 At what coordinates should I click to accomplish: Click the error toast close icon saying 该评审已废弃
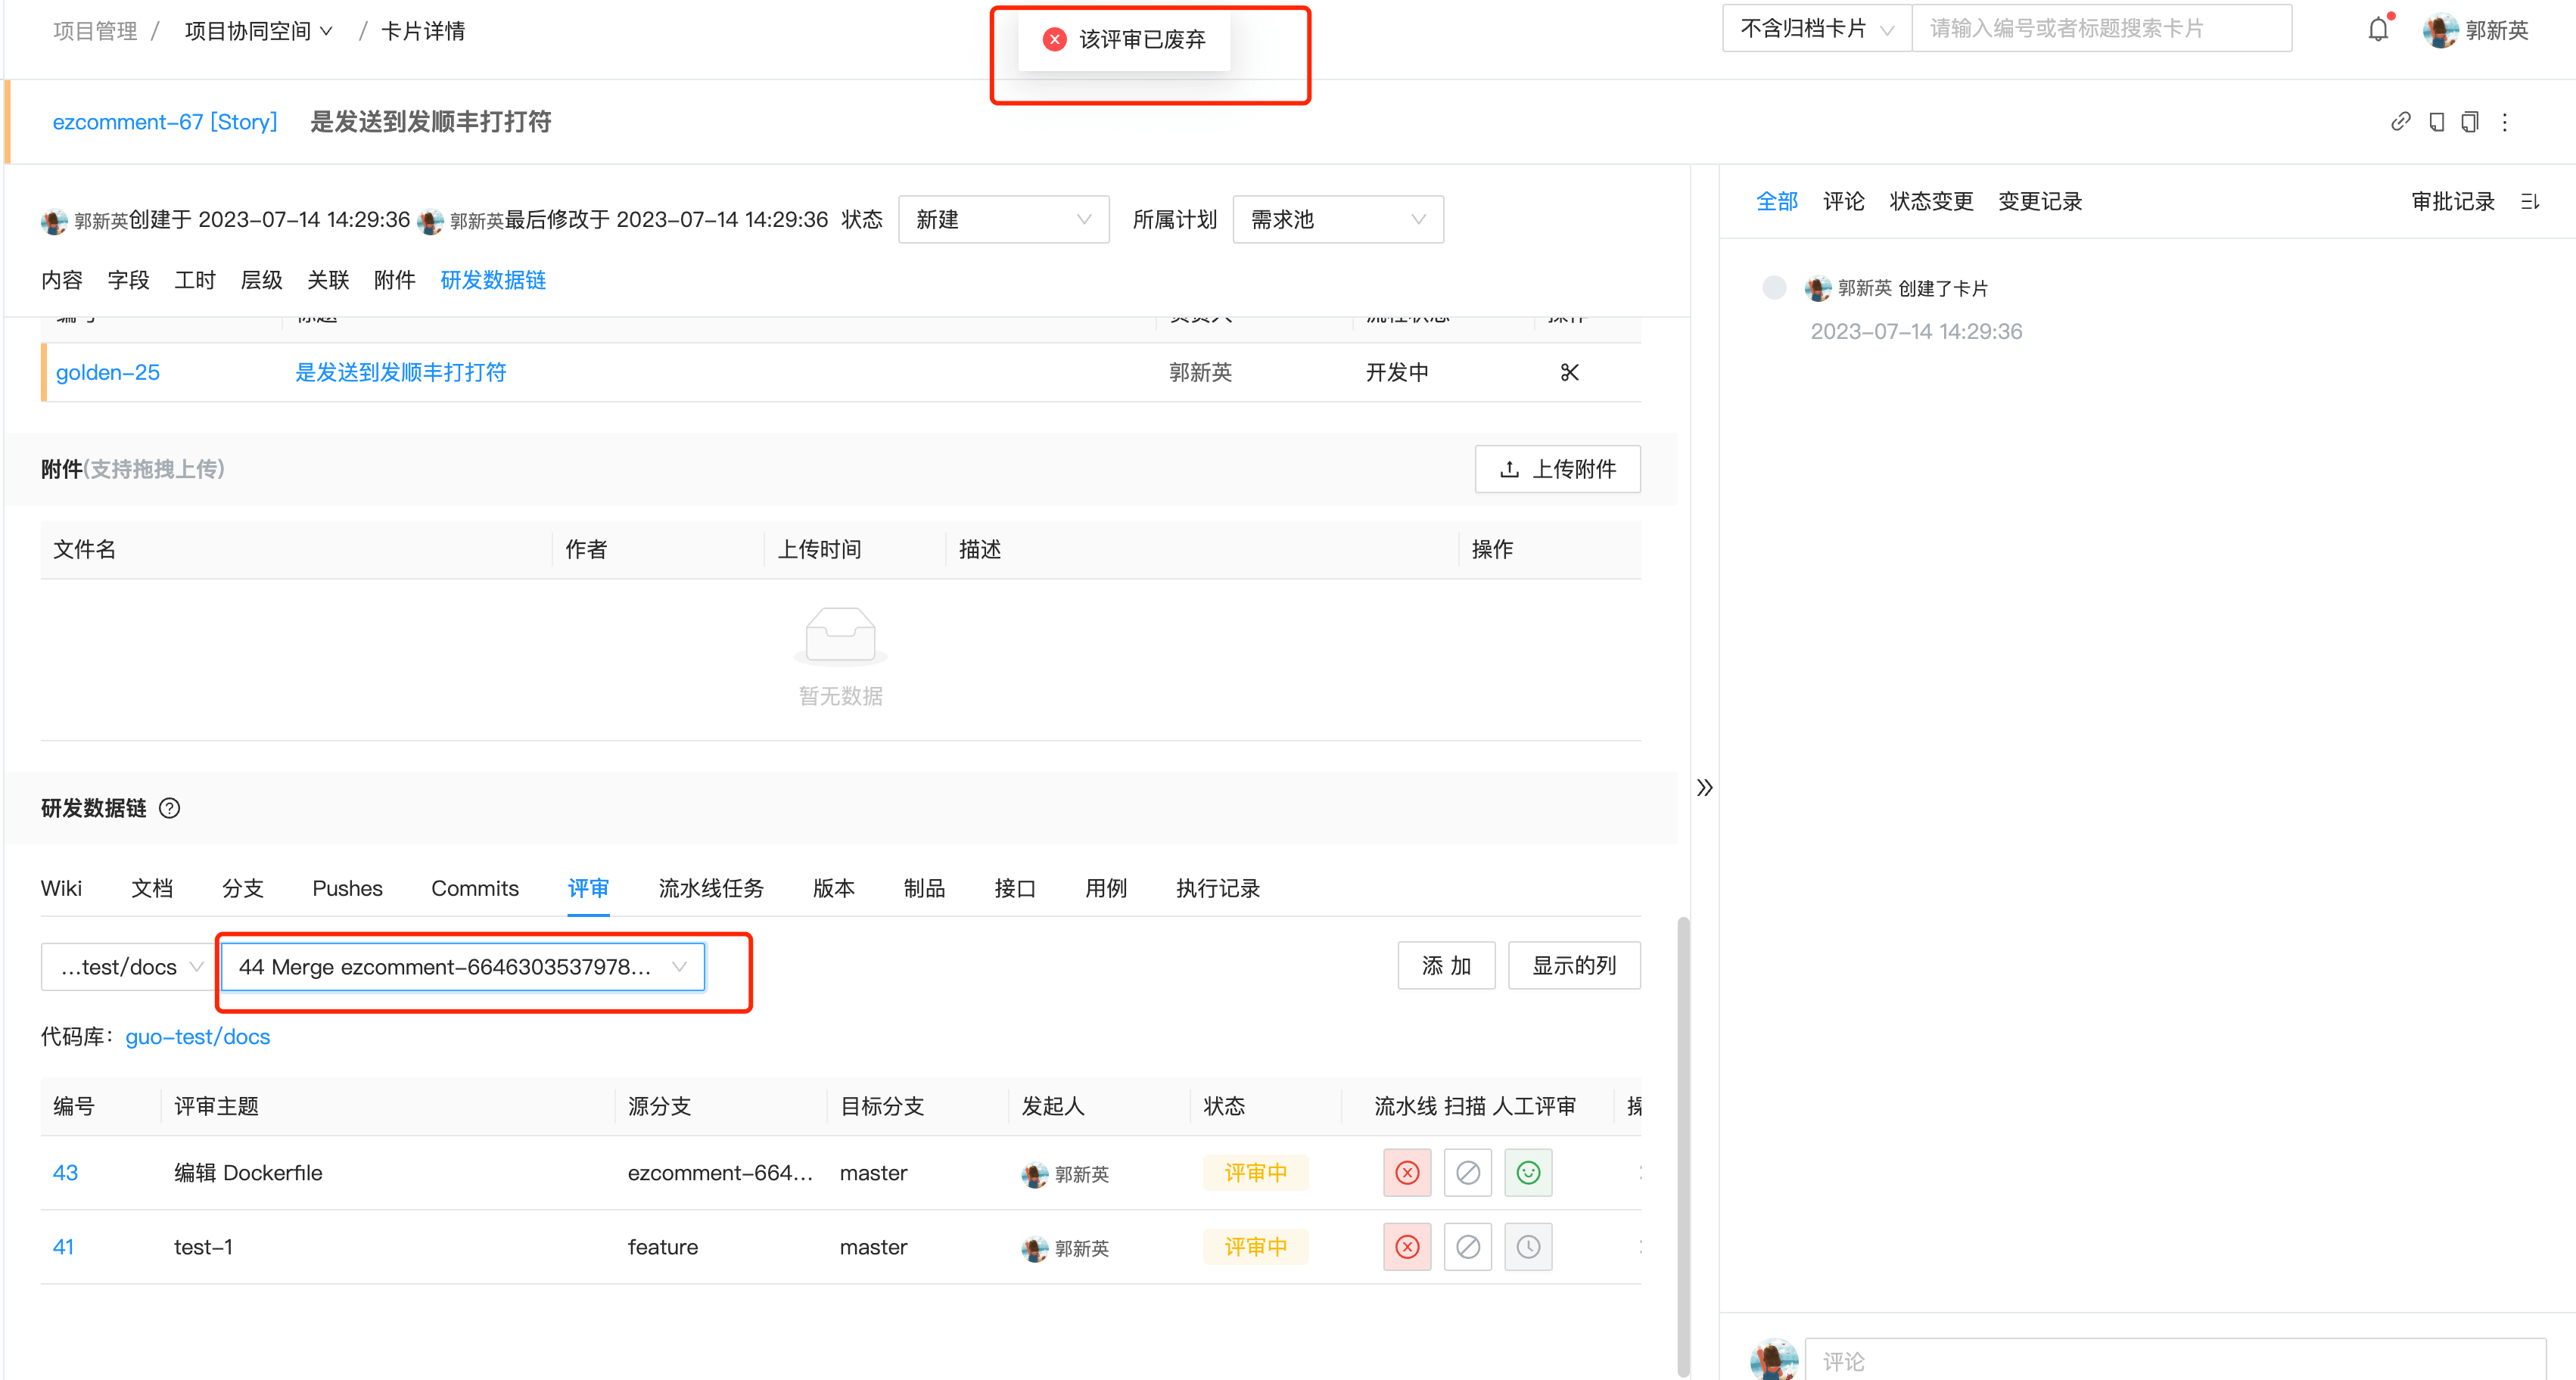(1054, 39)
